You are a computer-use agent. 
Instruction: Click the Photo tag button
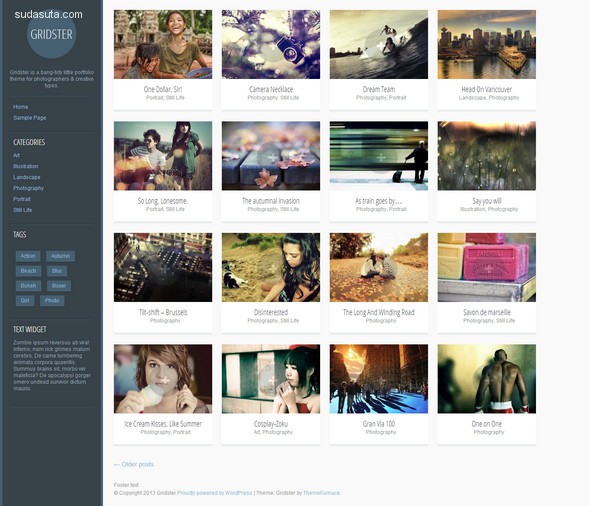pyautogui.click(x=52, y=301)
